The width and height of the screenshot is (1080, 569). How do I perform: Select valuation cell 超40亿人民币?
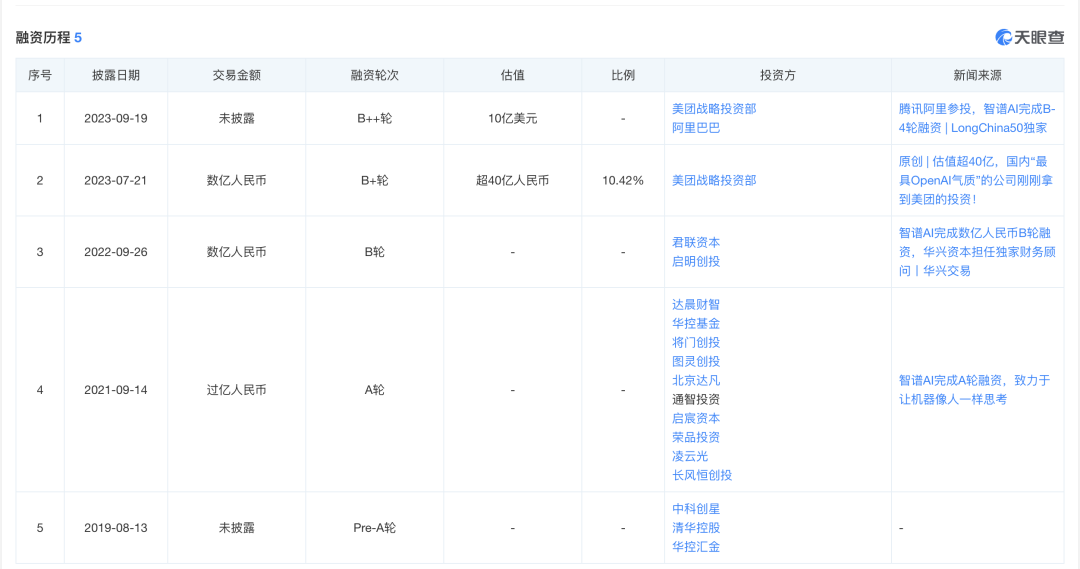(512, 180)
